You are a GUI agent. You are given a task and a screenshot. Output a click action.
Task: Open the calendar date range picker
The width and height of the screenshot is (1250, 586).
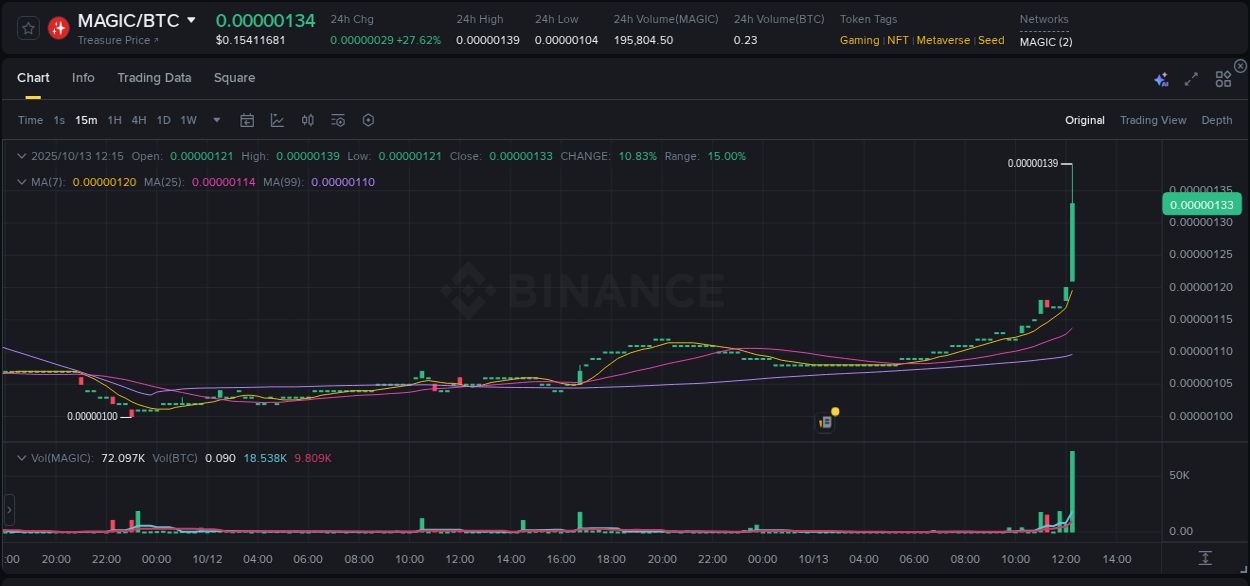point(247,120)
